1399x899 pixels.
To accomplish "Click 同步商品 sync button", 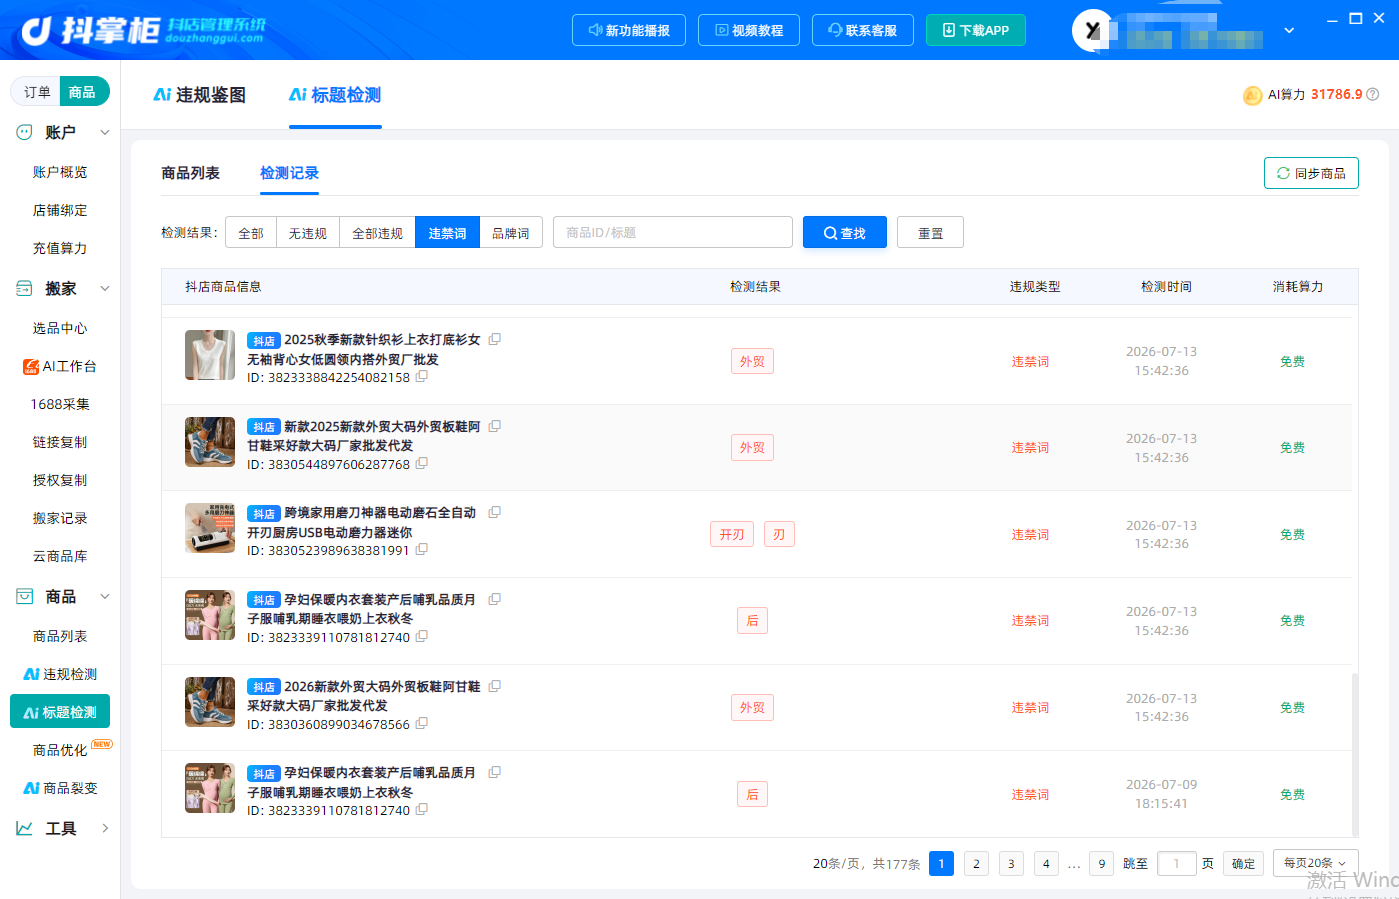I will click(1311, 173).
